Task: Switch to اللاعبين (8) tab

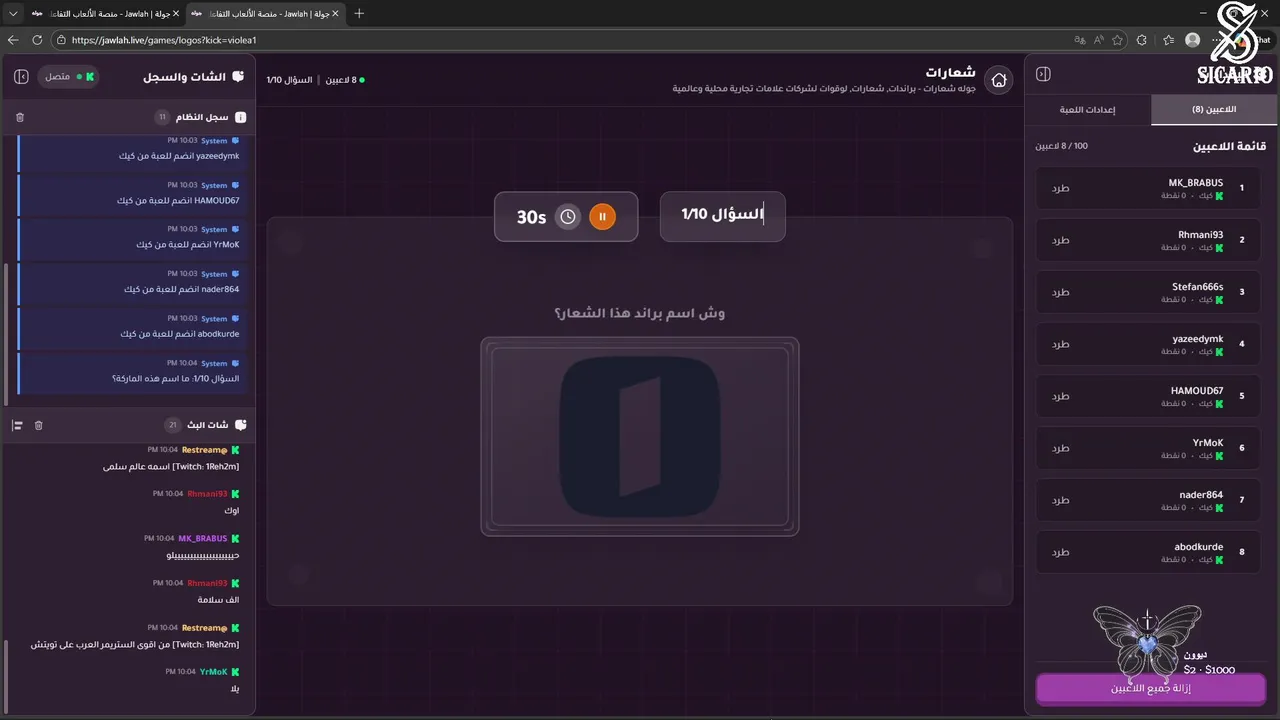Action: coord(1214,109)
